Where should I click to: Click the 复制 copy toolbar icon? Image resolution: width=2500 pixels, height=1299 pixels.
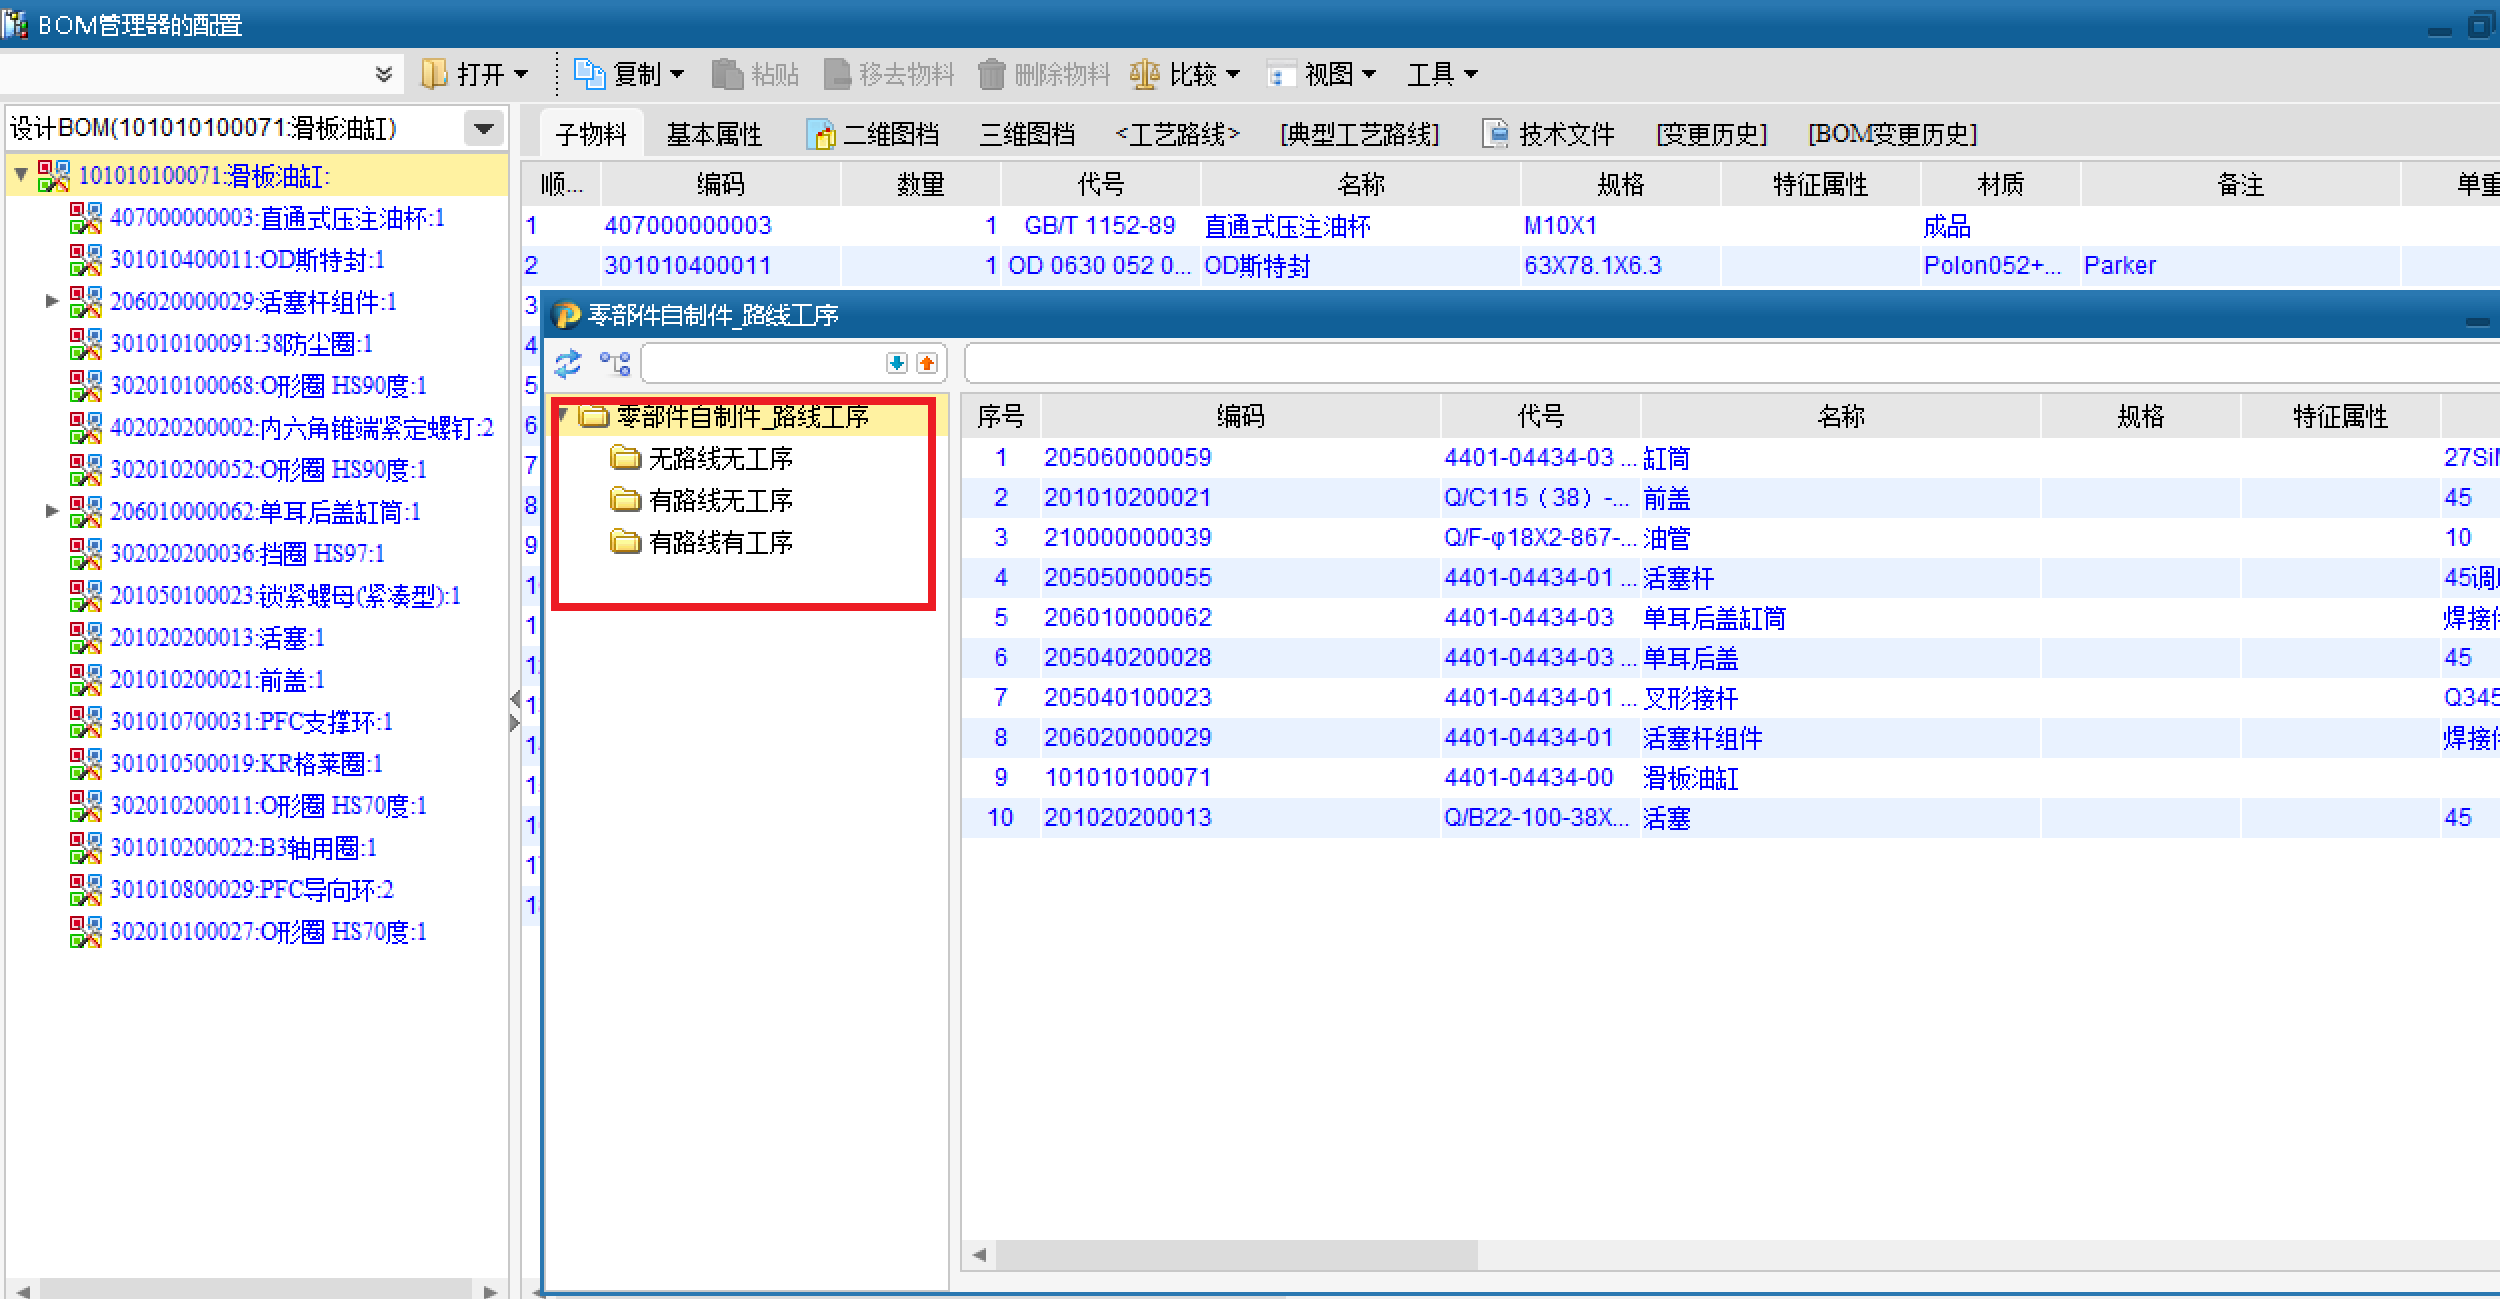click(589, 74)
